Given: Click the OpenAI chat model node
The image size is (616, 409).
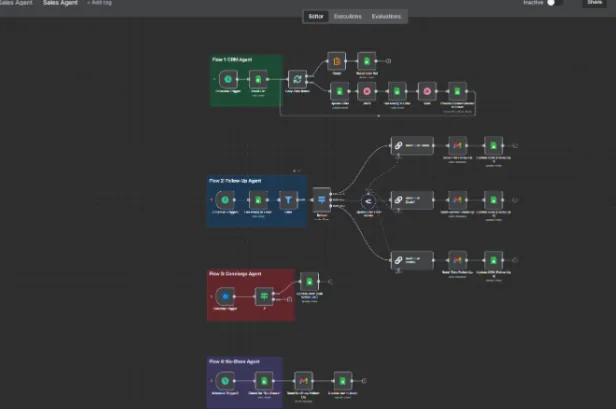Looking at the screenshot, I should pos(368,201).
